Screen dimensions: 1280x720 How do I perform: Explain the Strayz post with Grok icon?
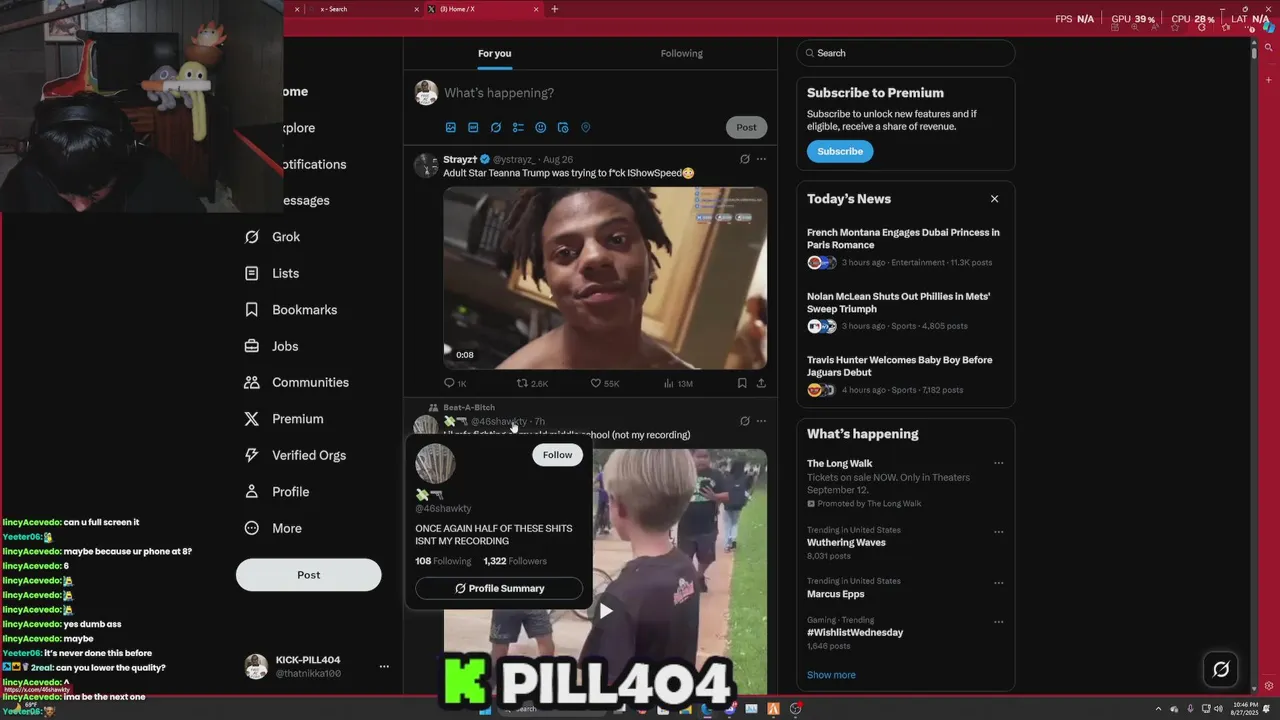pos(745,159)
